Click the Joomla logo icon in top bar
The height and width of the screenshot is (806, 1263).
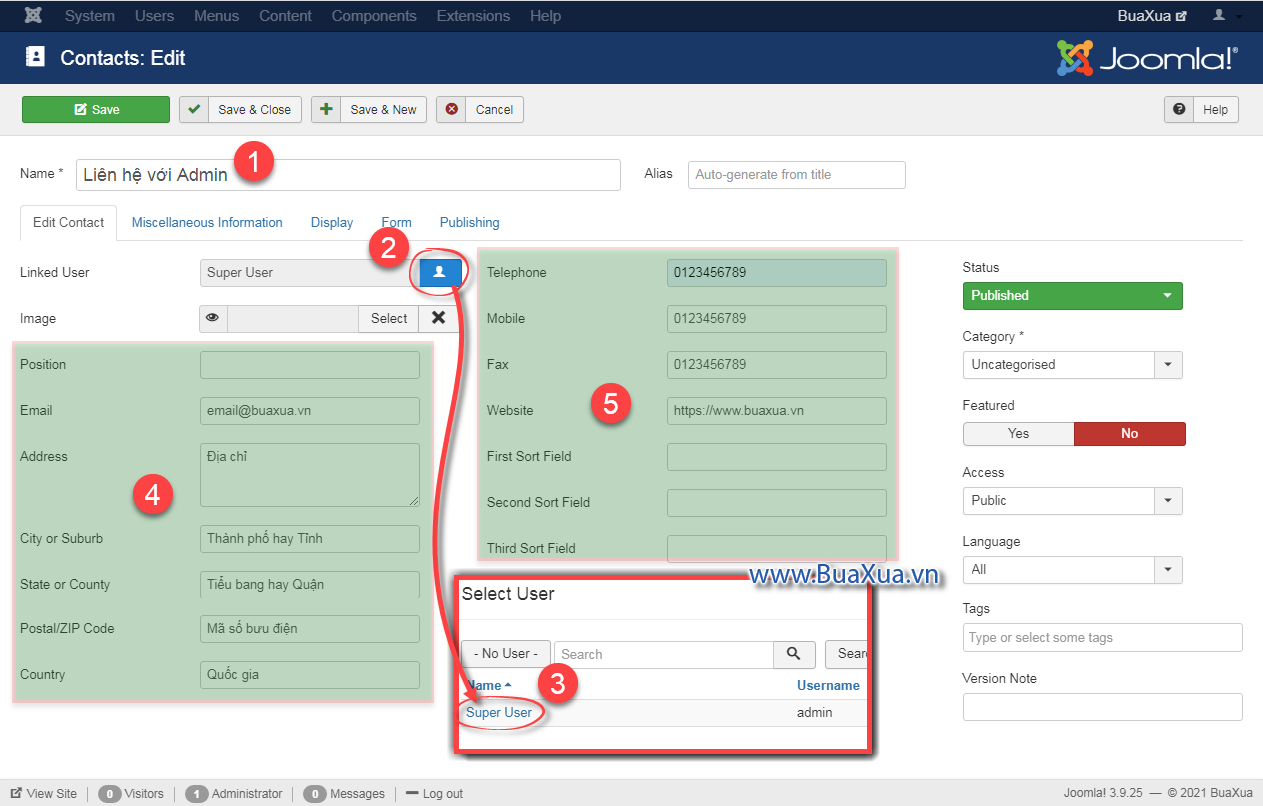point(33,16)
